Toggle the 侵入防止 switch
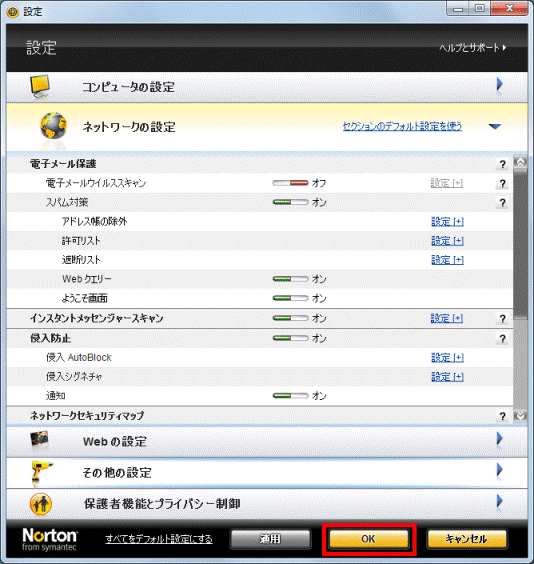The image size is (534, 564). point(290,338)
